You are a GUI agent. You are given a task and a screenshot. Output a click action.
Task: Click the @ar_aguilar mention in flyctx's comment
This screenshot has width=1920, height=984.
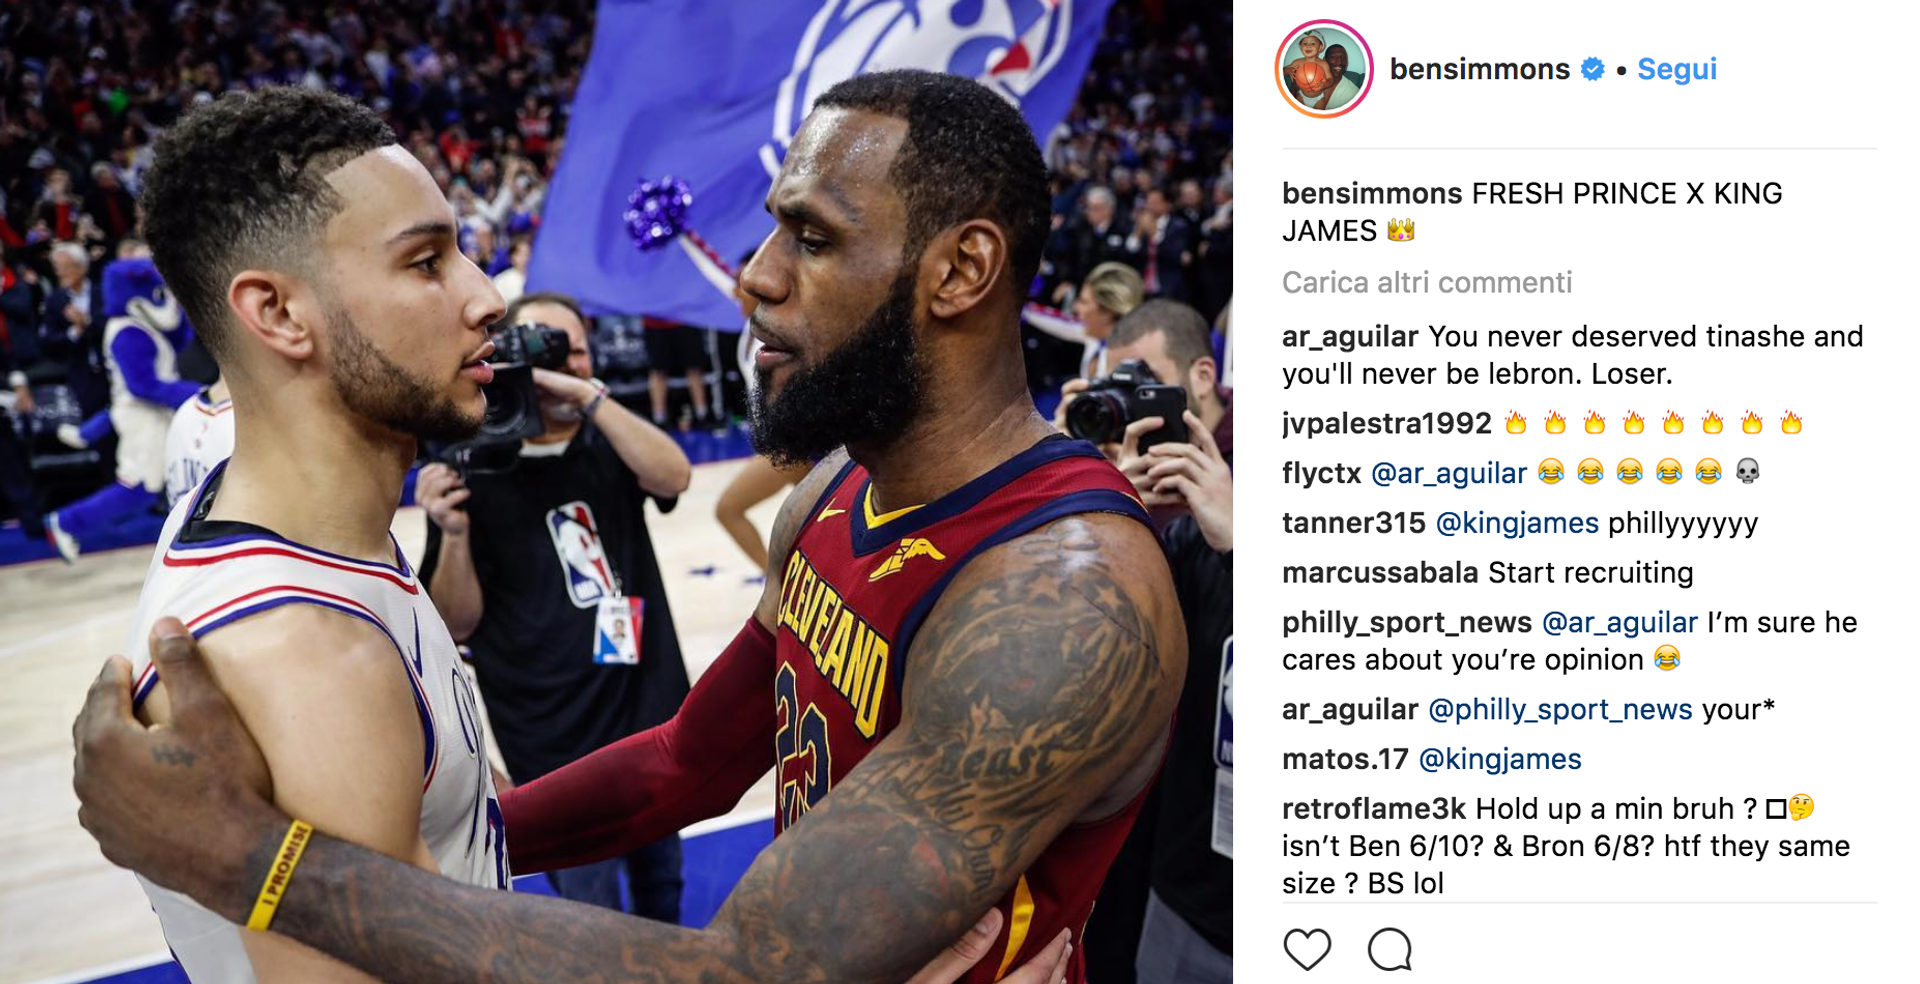1449,473
